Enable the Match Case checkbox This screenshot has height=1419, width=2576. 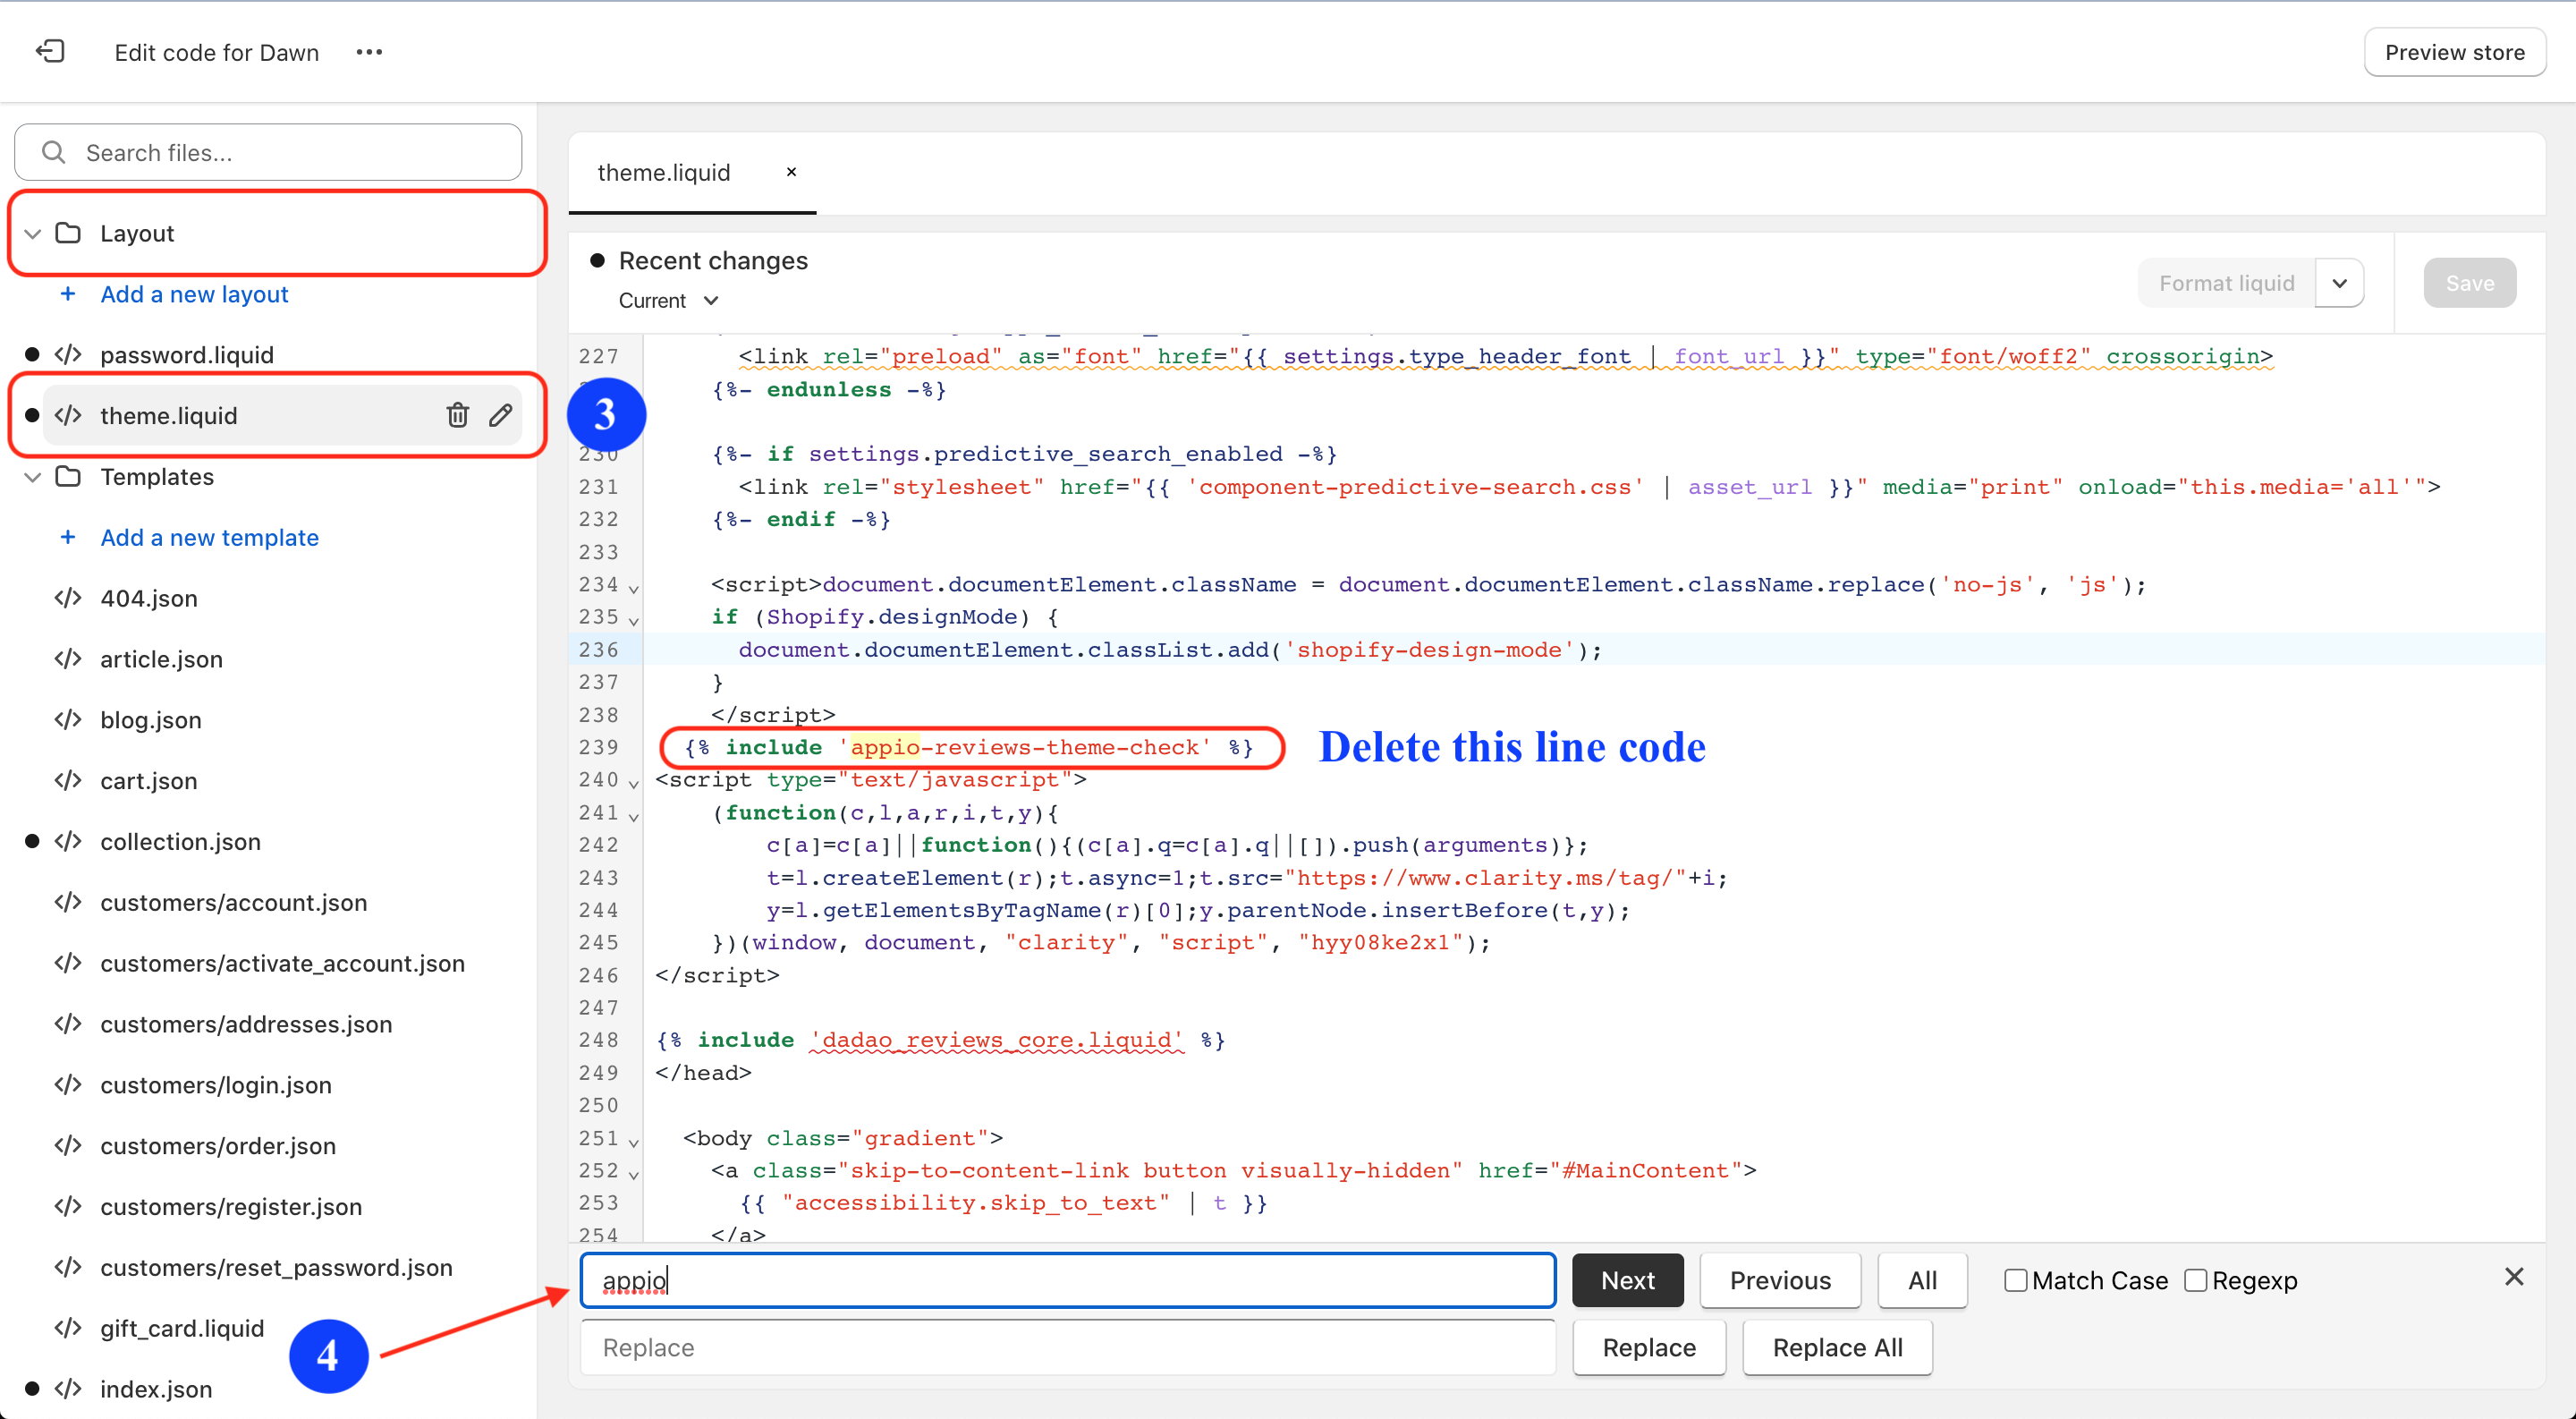click(x=2015, y=1280)
